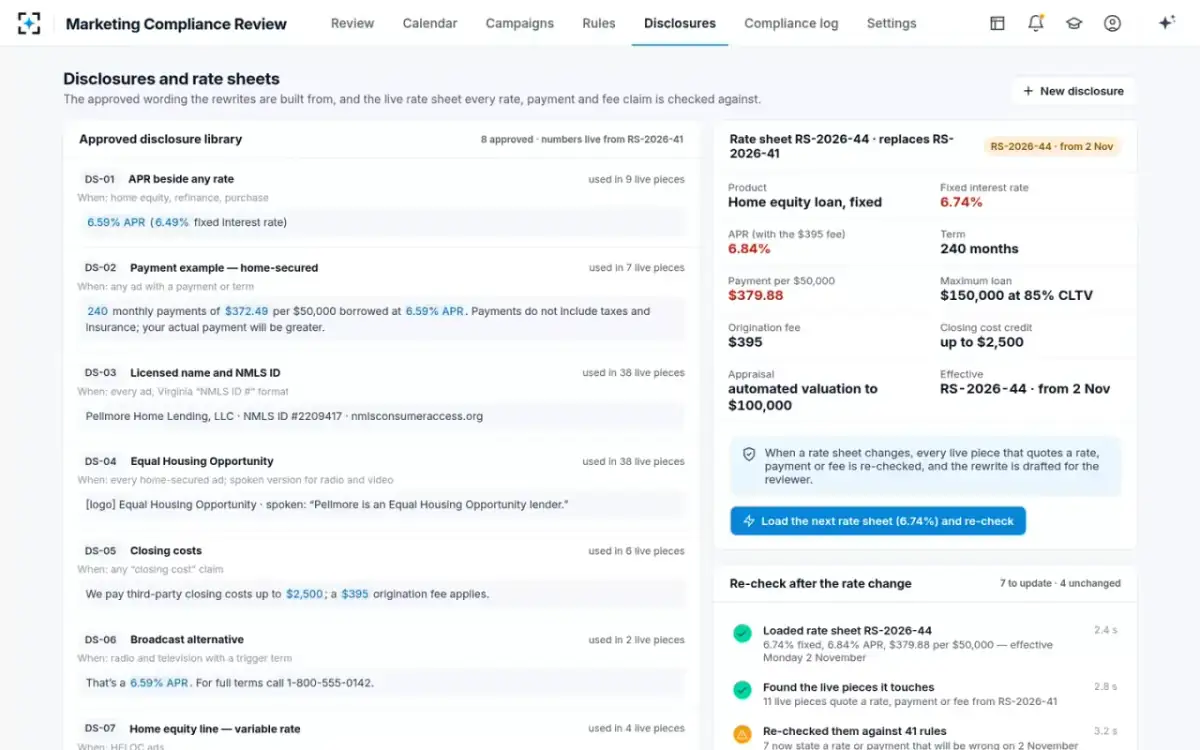
Task: Click the fixed interest rate 6.74%
Action: (961, 202)
